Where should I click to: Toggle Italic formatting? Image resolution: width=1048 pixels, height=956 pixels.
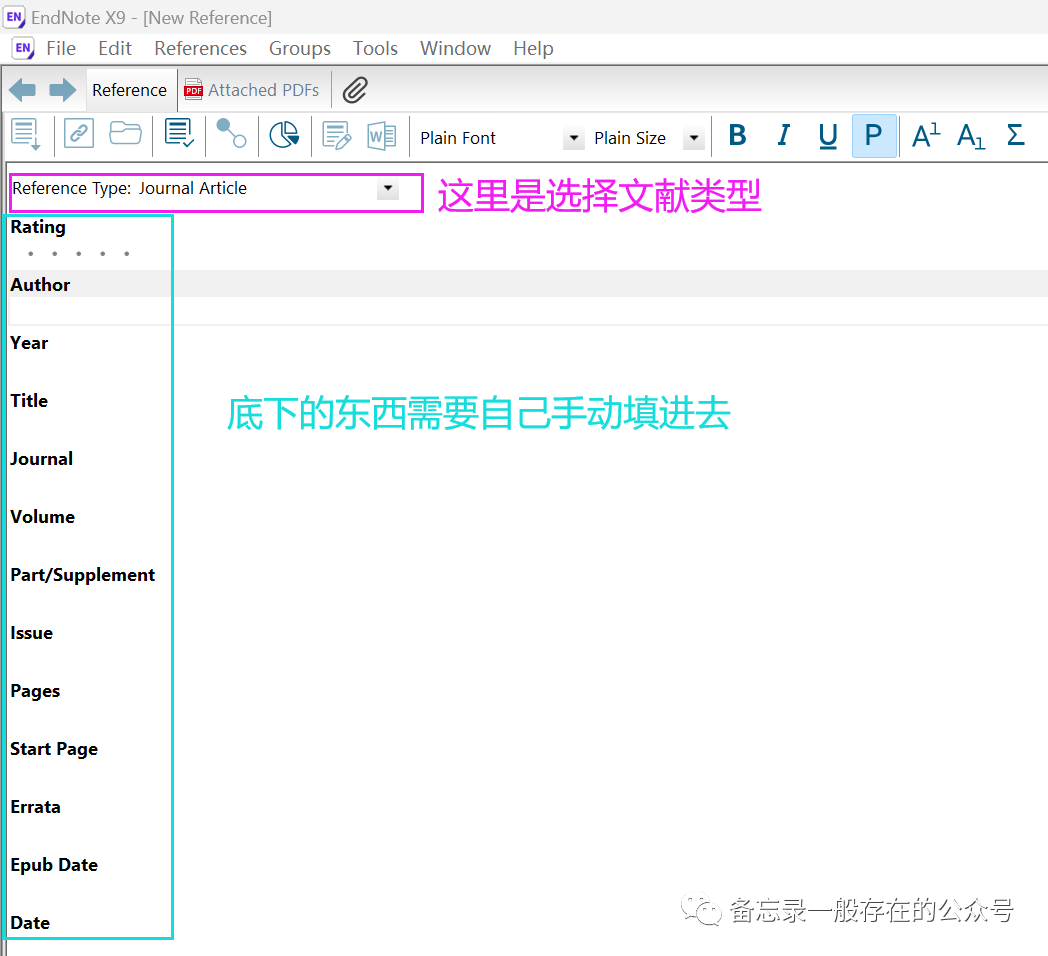click(783, 135)
